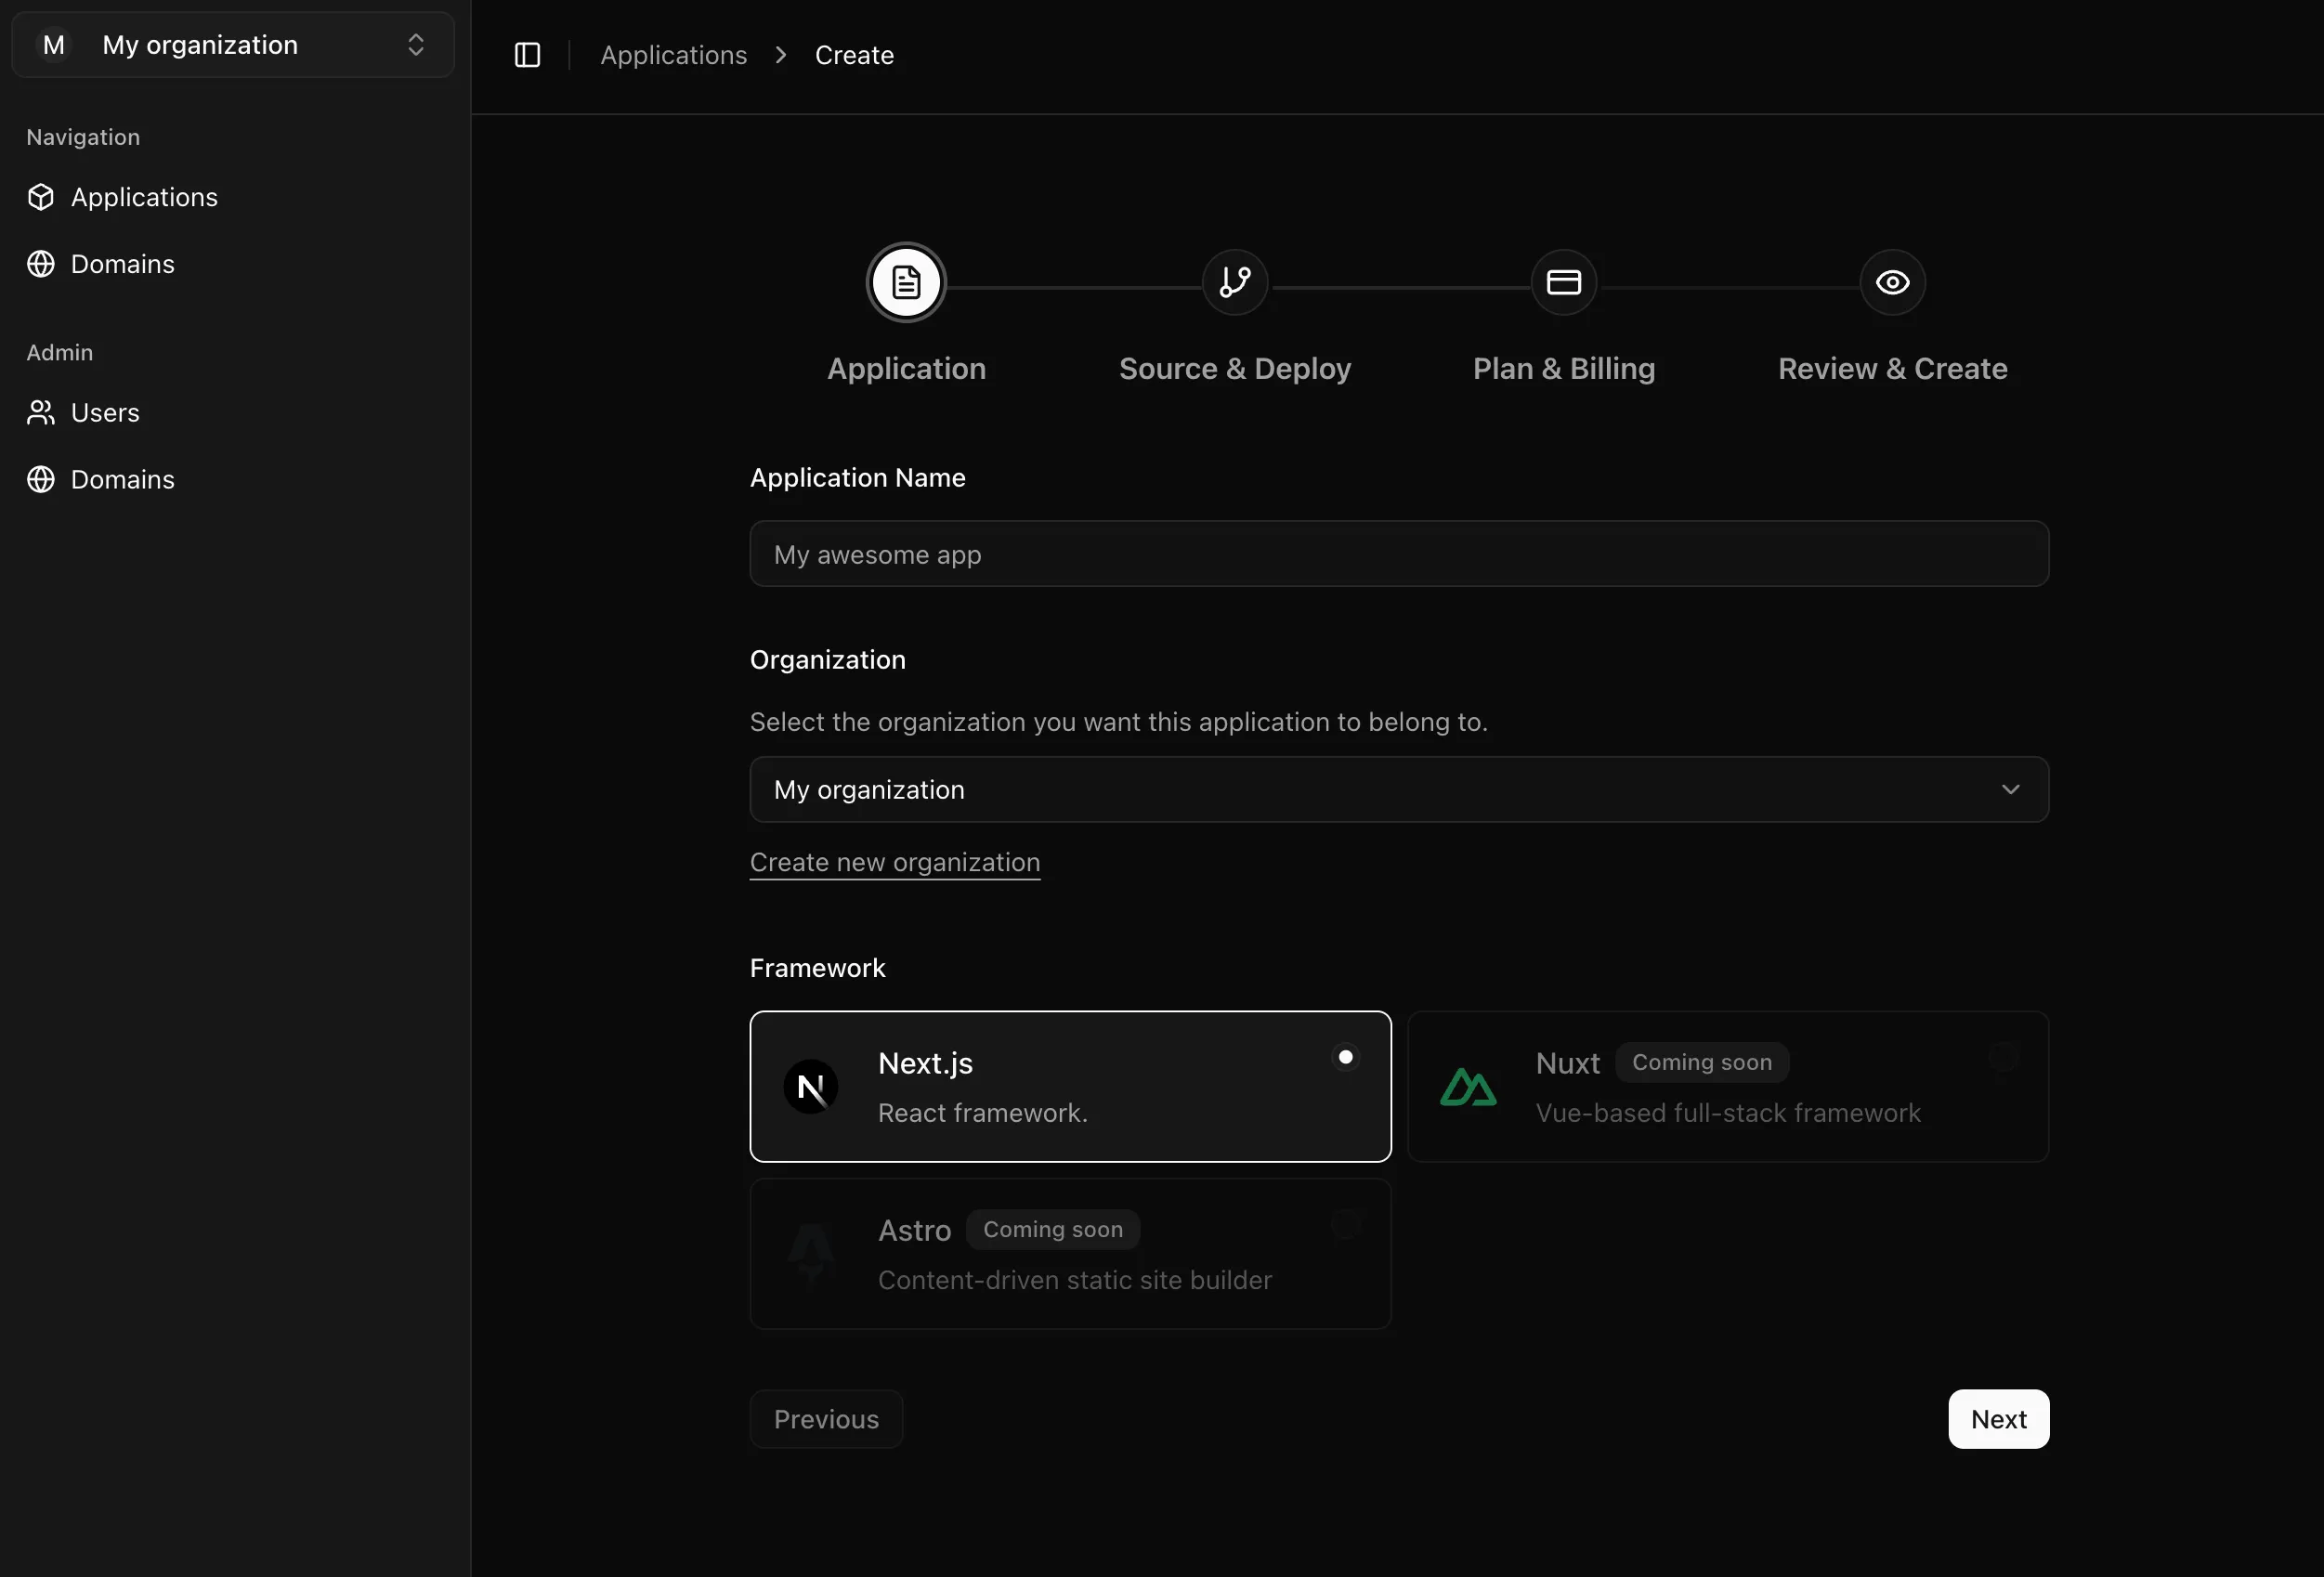Viewport: 2324px width, 1577px height.
Task: Click the Application Name label
Action: coord(857,478)
